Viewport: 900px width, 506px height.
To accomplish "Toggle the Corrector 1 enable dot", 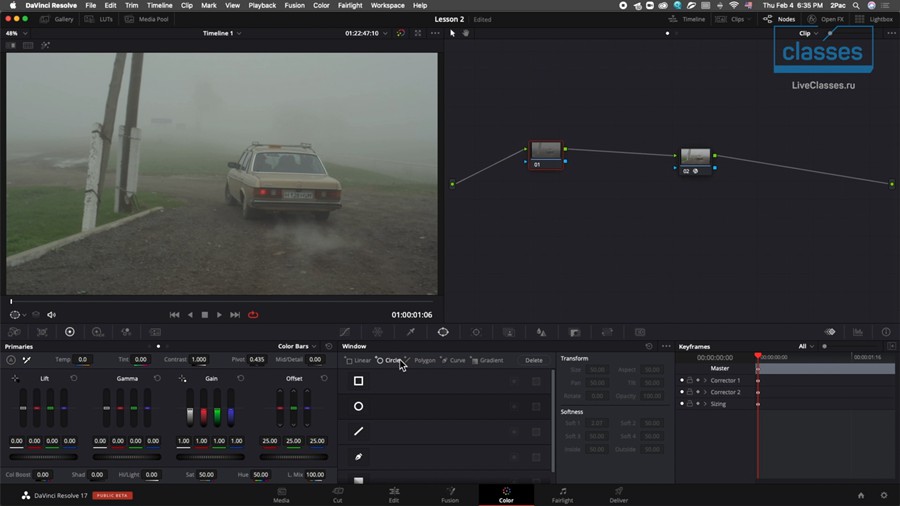I will (682, 380).
